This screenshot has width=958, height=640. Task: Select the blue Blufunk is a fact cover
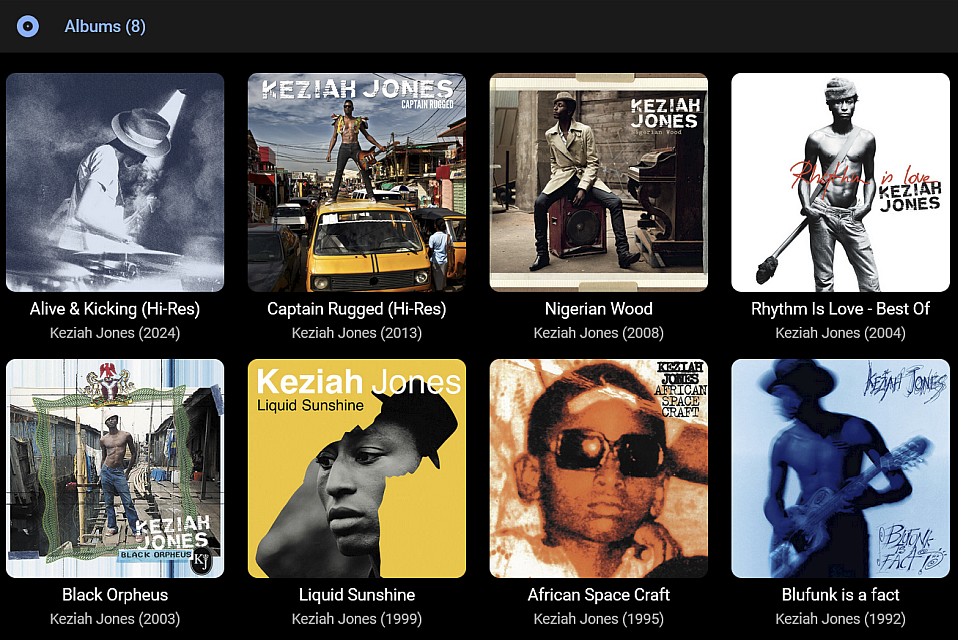click(841, 468)
